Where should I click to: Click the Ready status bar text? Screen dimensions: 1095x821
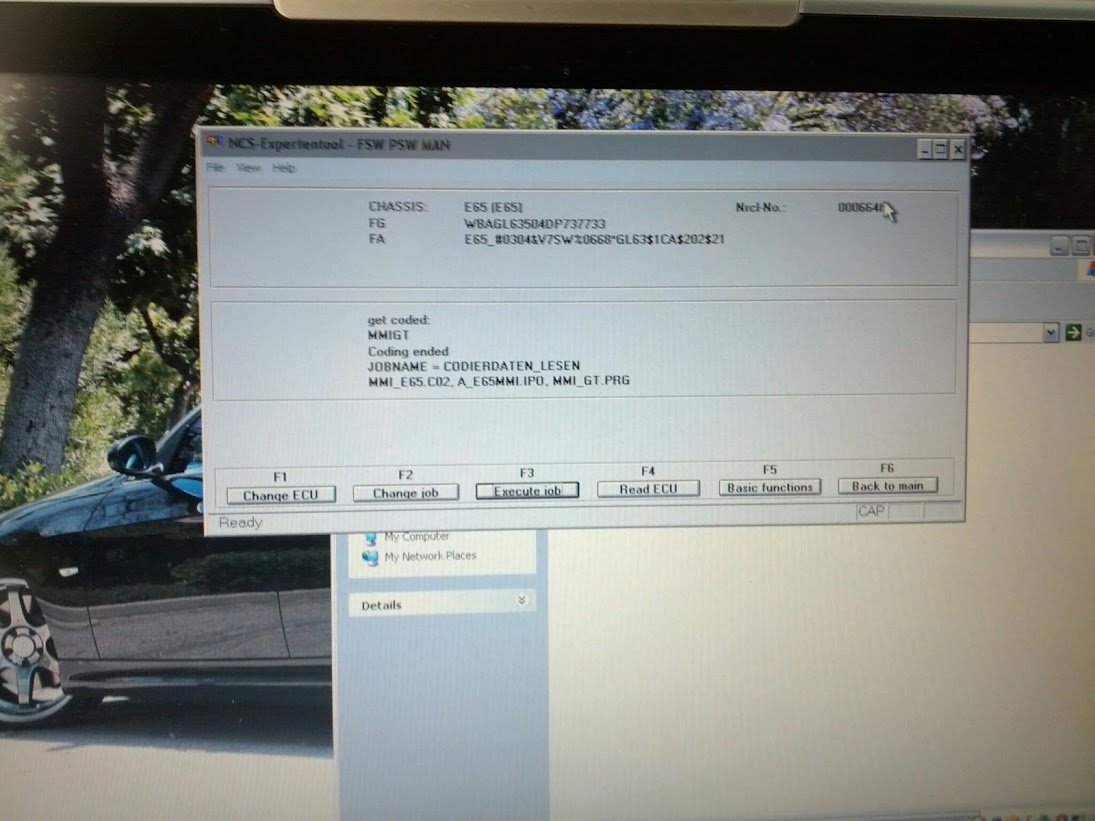pyautogui.click(x=240, y=522)
